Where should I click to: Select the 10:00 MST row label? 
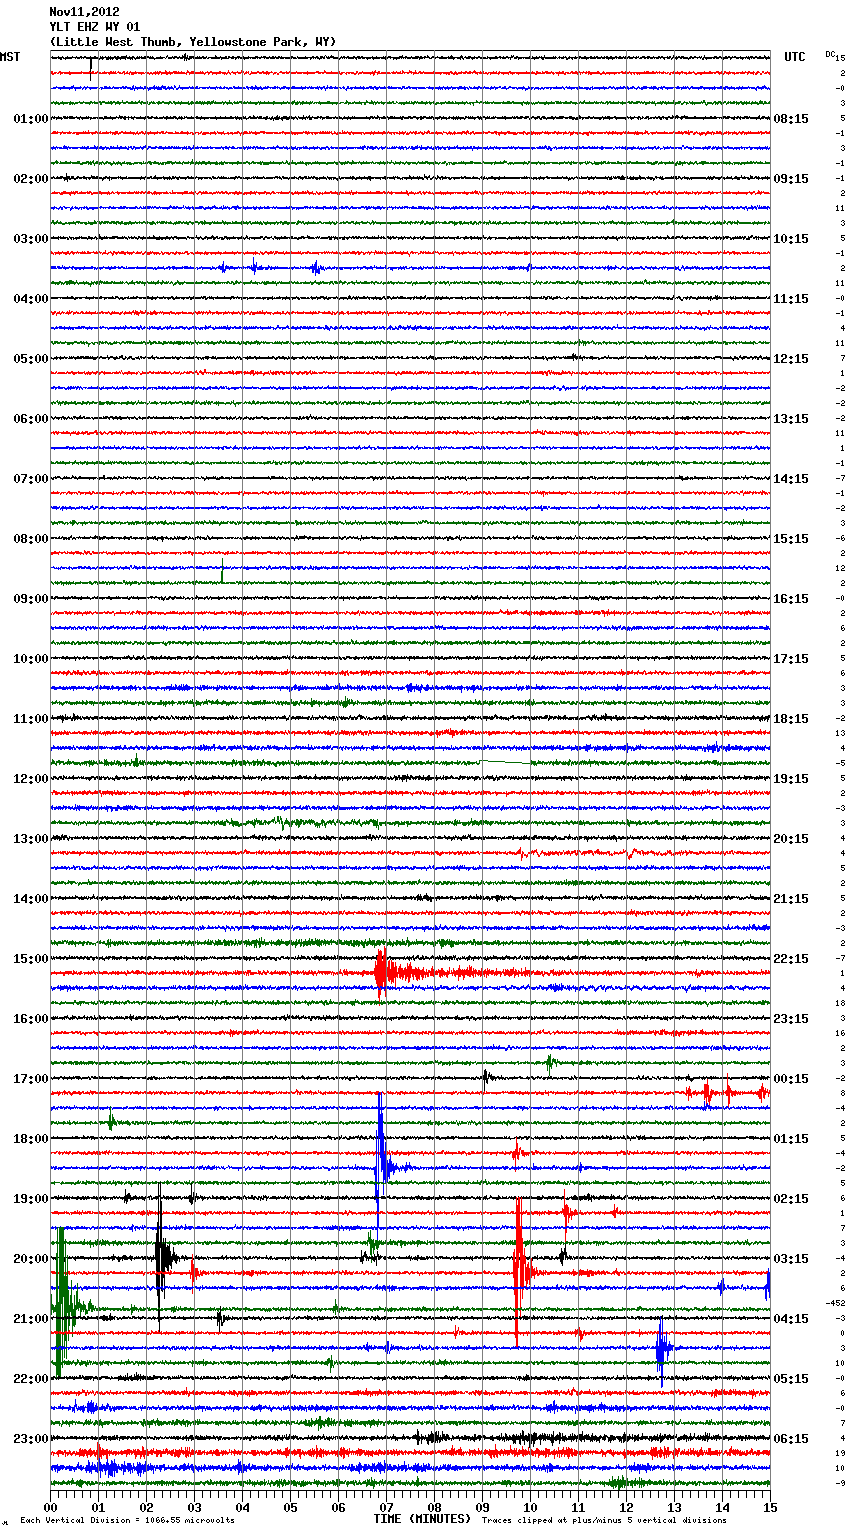(30, 659)
